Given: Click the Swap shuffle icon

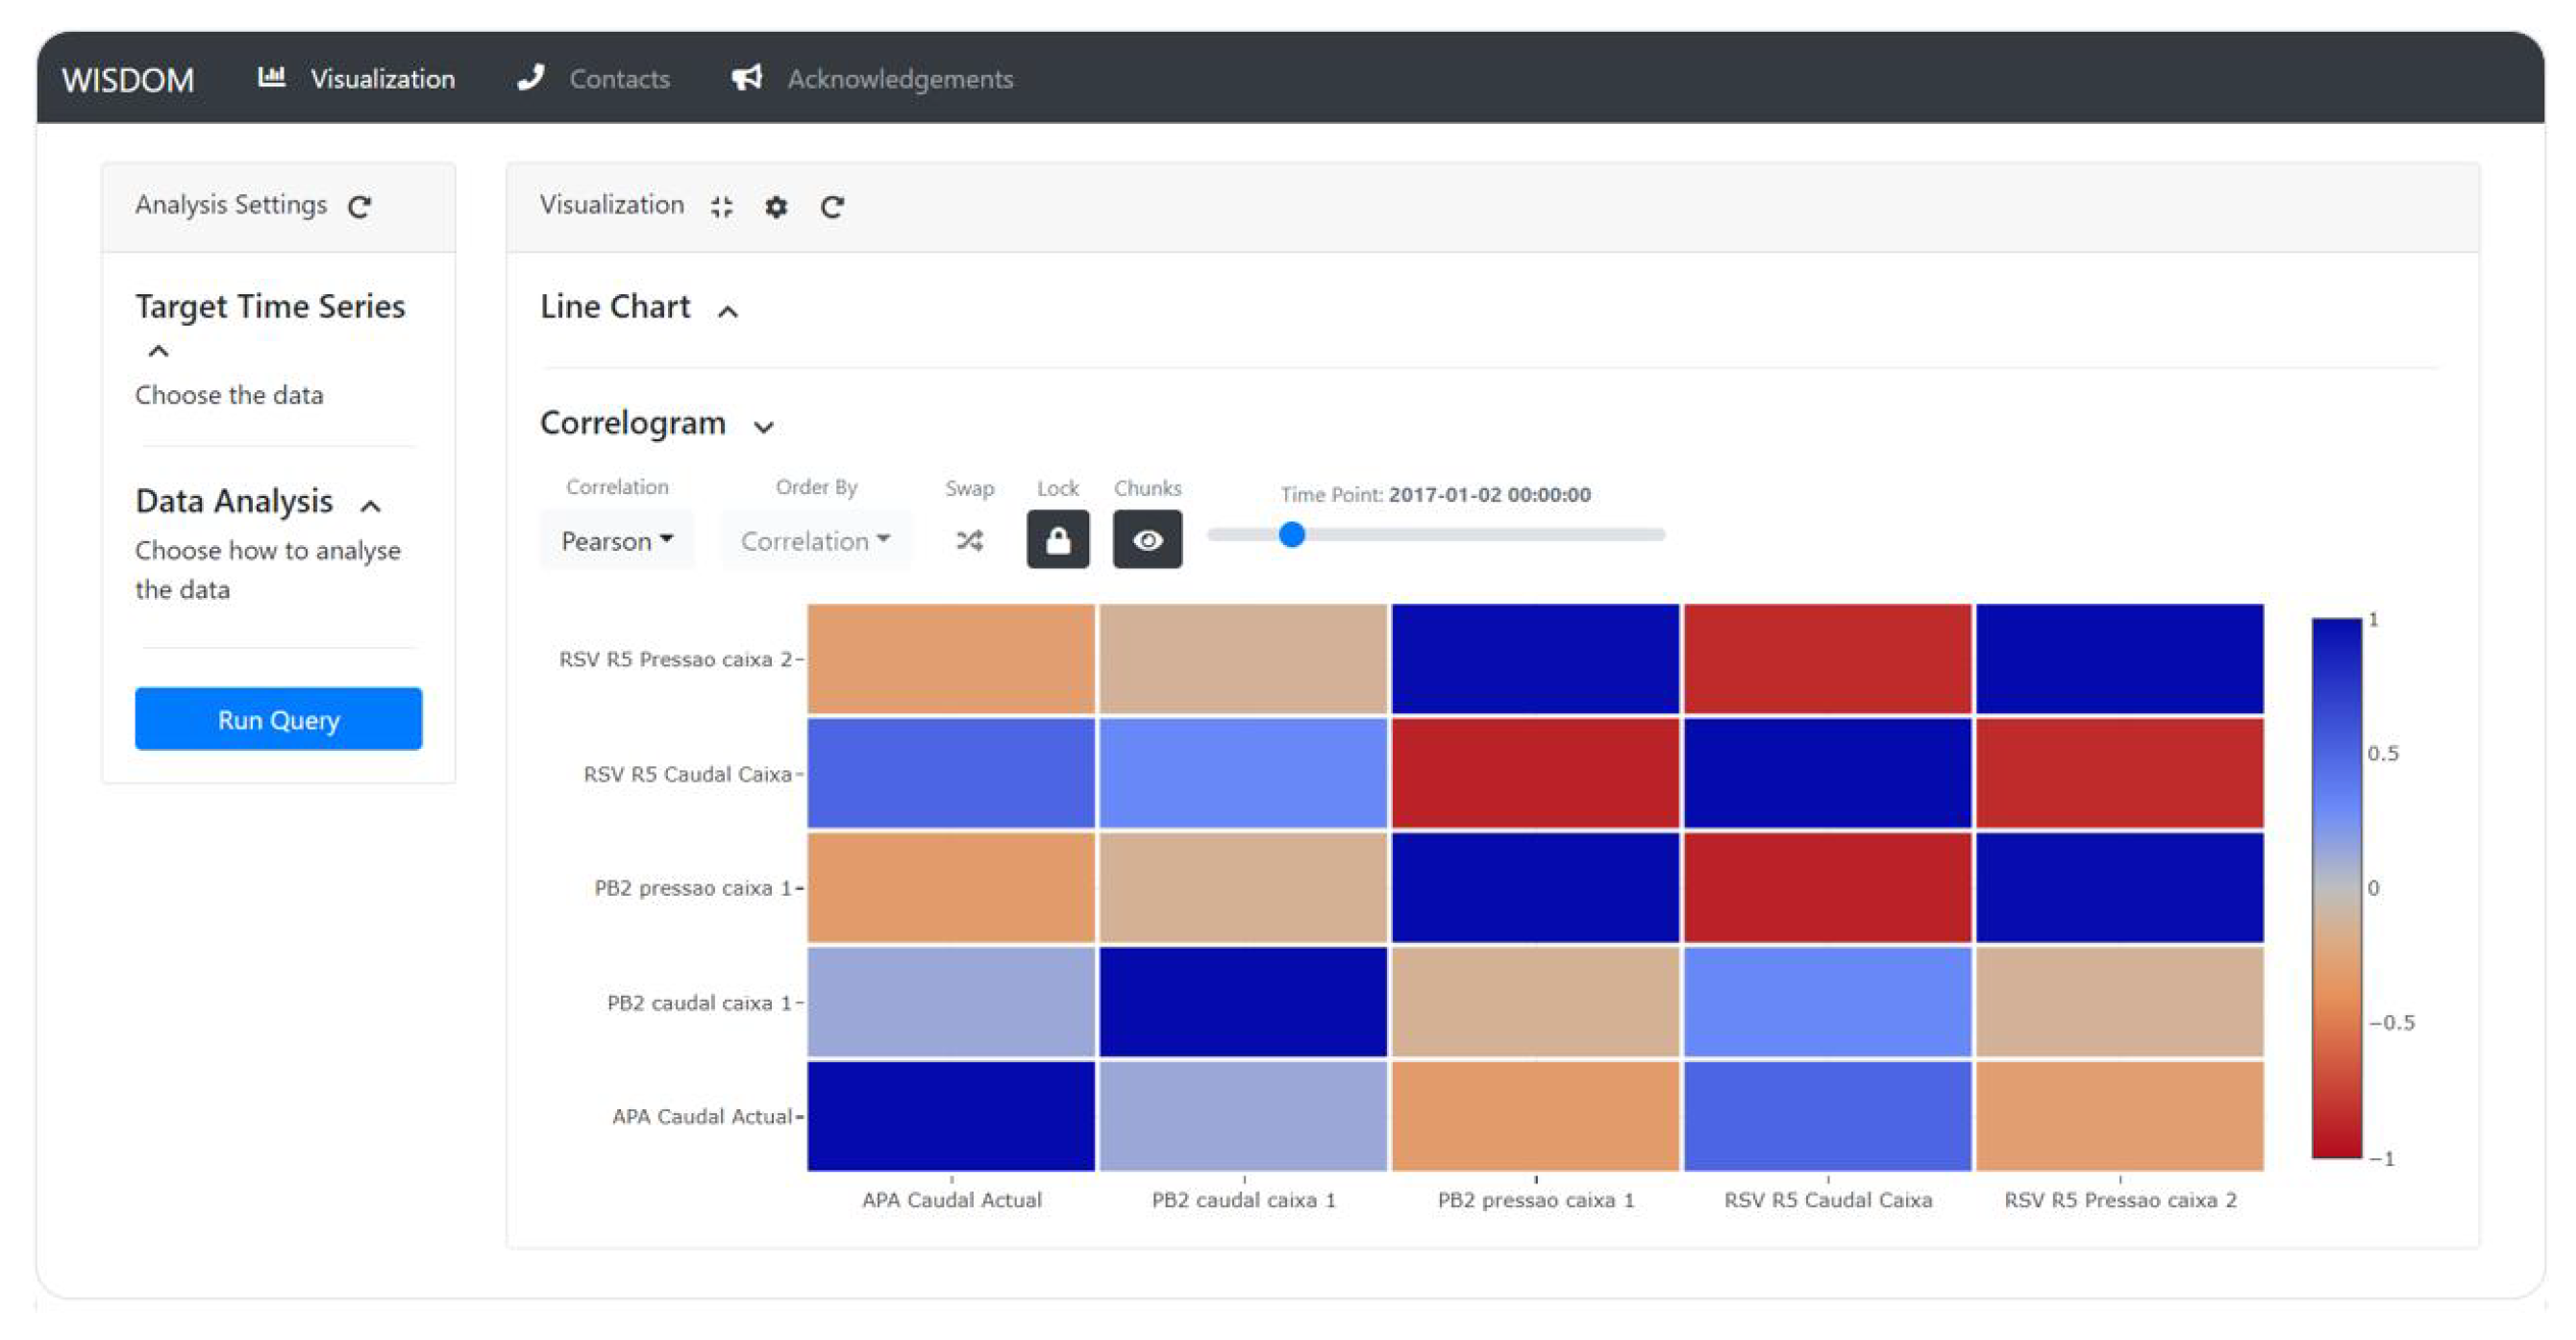Looking at the screenshot, I should 969,540.
